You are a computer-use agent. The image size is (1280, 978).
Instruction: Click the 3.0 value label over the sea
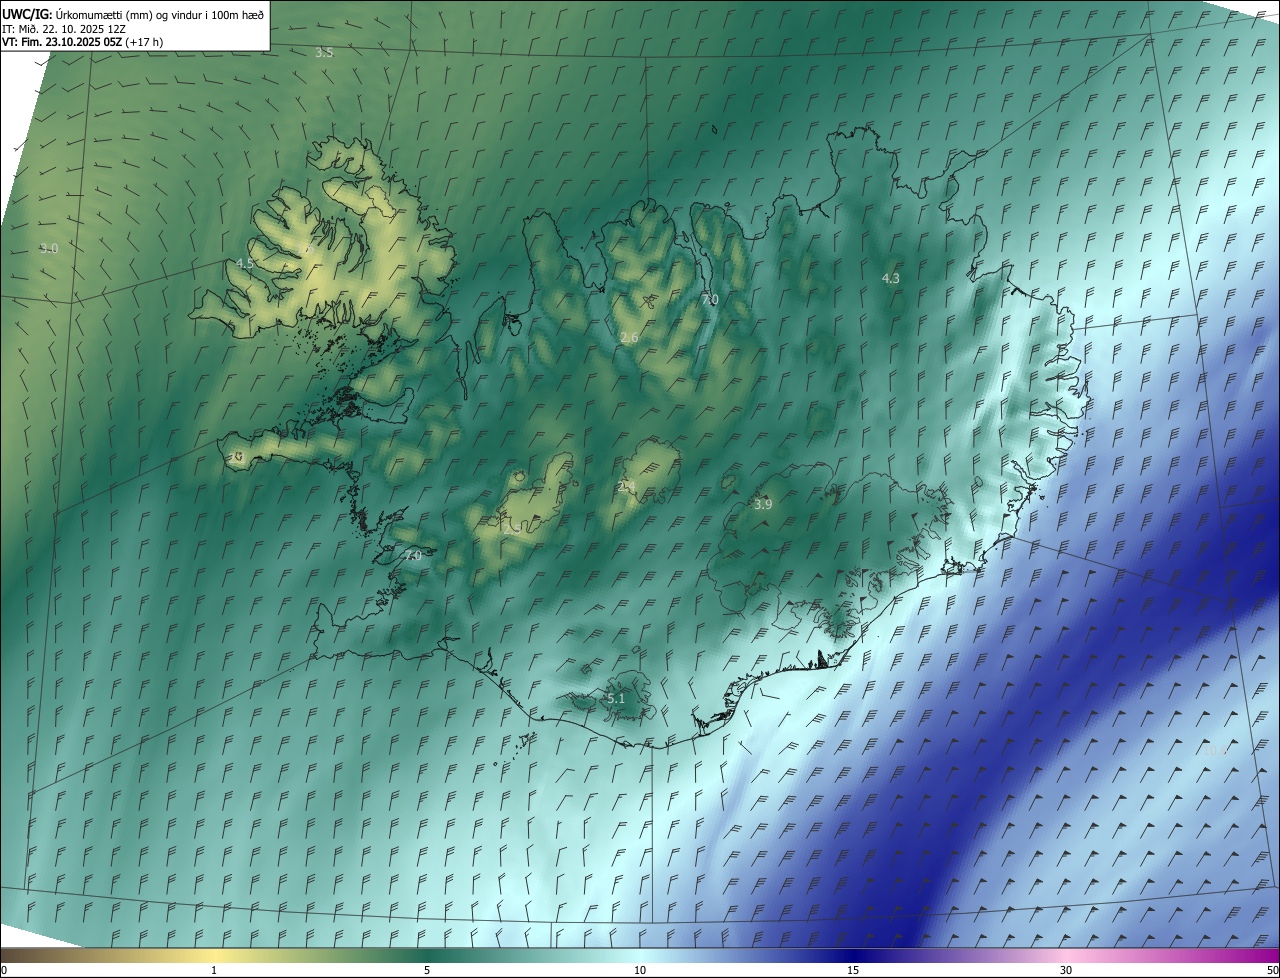pos(49,248)
